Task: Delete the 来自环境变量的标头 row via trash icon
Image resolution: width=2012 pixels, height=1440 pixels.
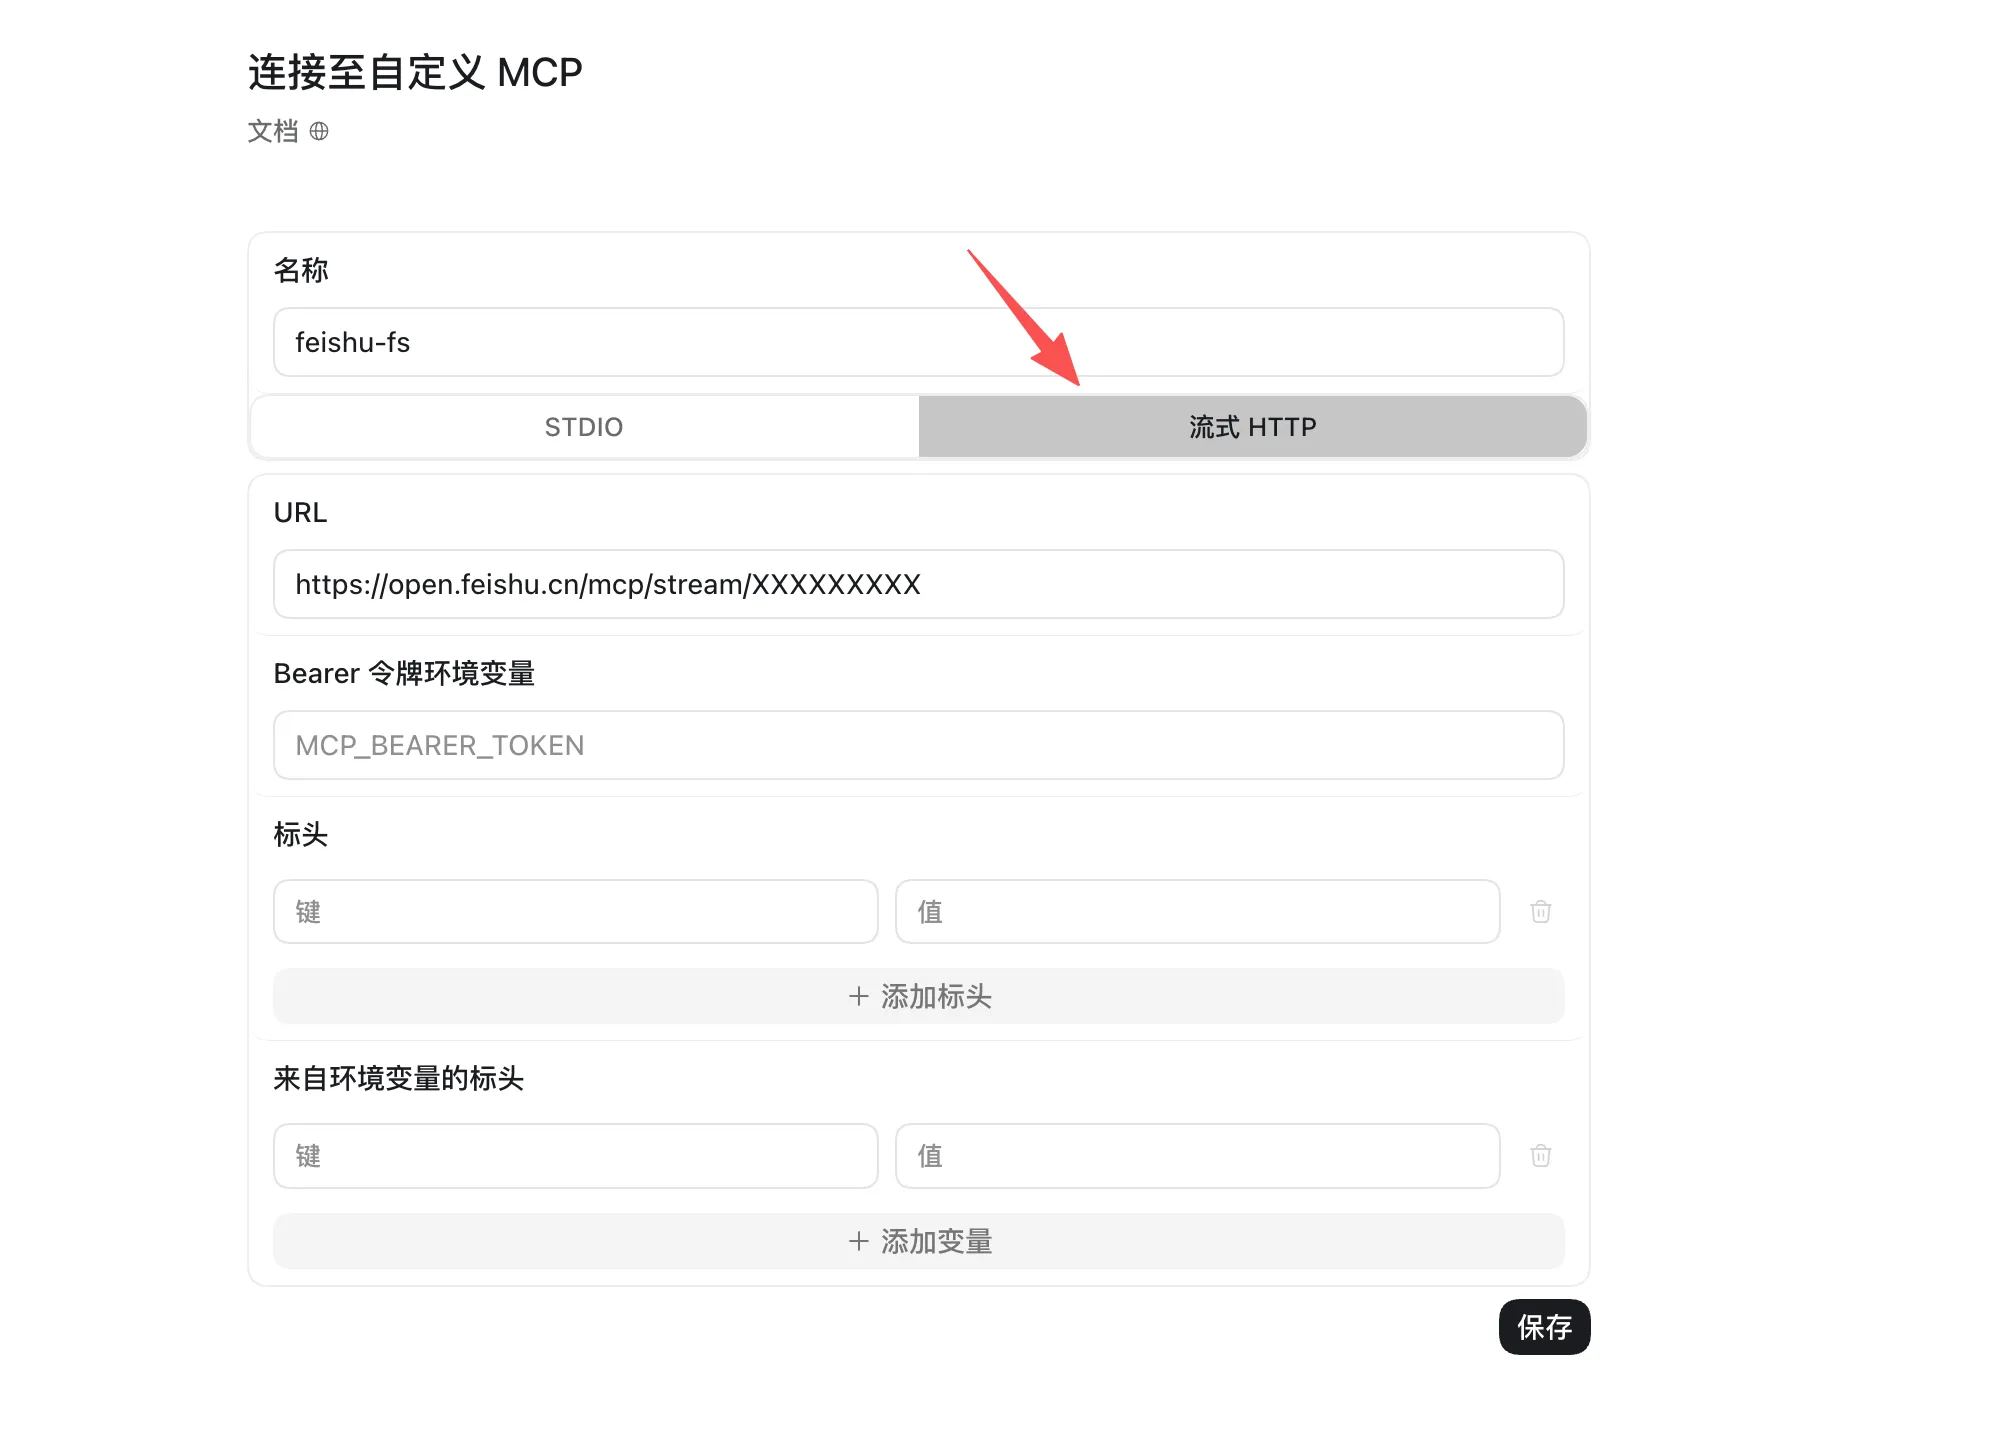Action: 1541,1155
